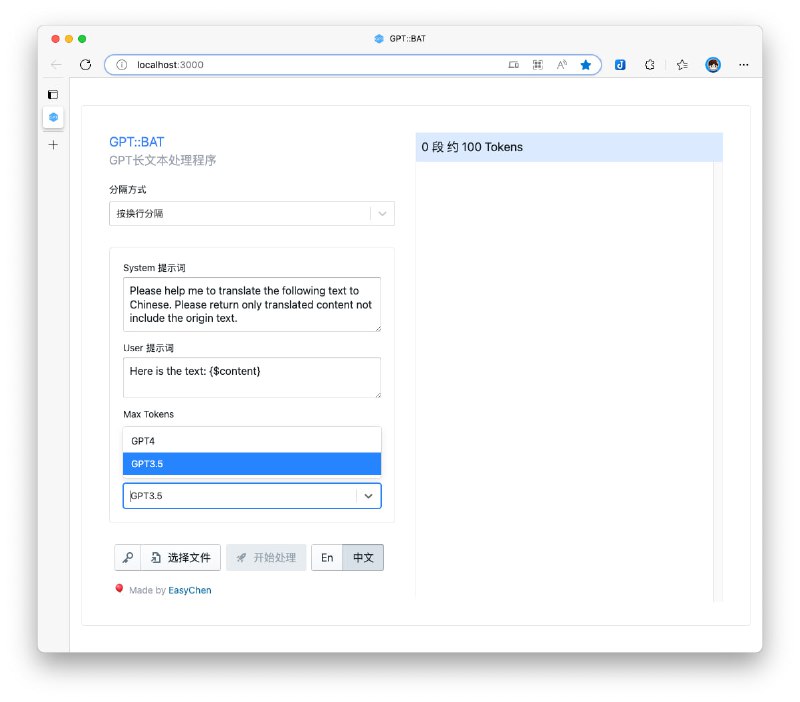The image size is (800, 702).
Task: Click the favorites star in address bar
Action: [586, 64]
